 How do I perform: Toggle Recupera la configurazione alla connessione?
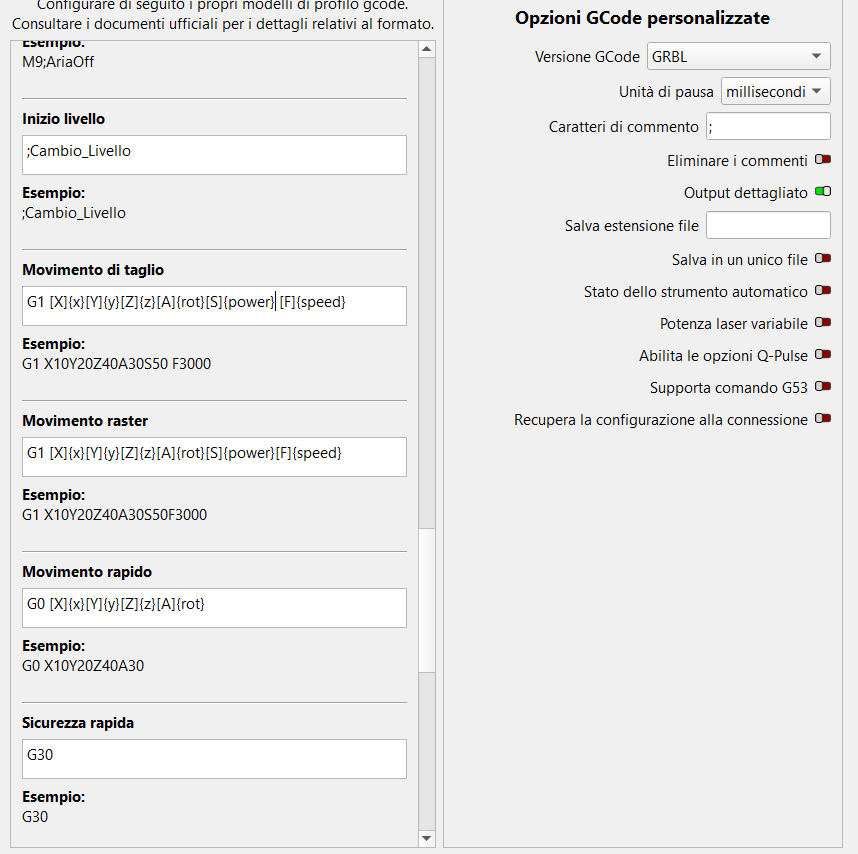[823, 420]
